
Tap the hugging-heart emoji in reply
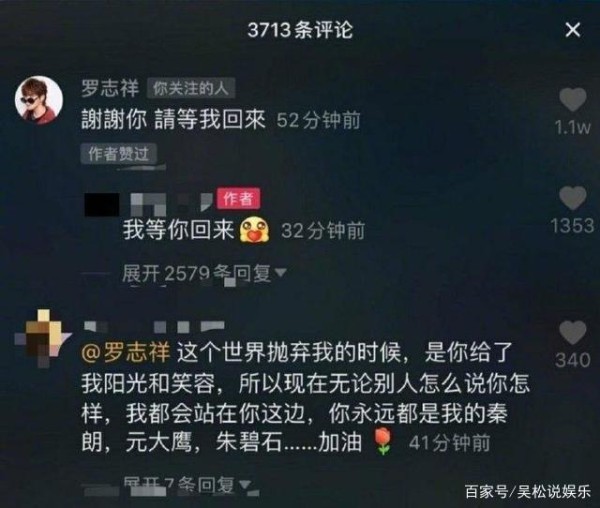pyautogui.click(x=254, y=230)
